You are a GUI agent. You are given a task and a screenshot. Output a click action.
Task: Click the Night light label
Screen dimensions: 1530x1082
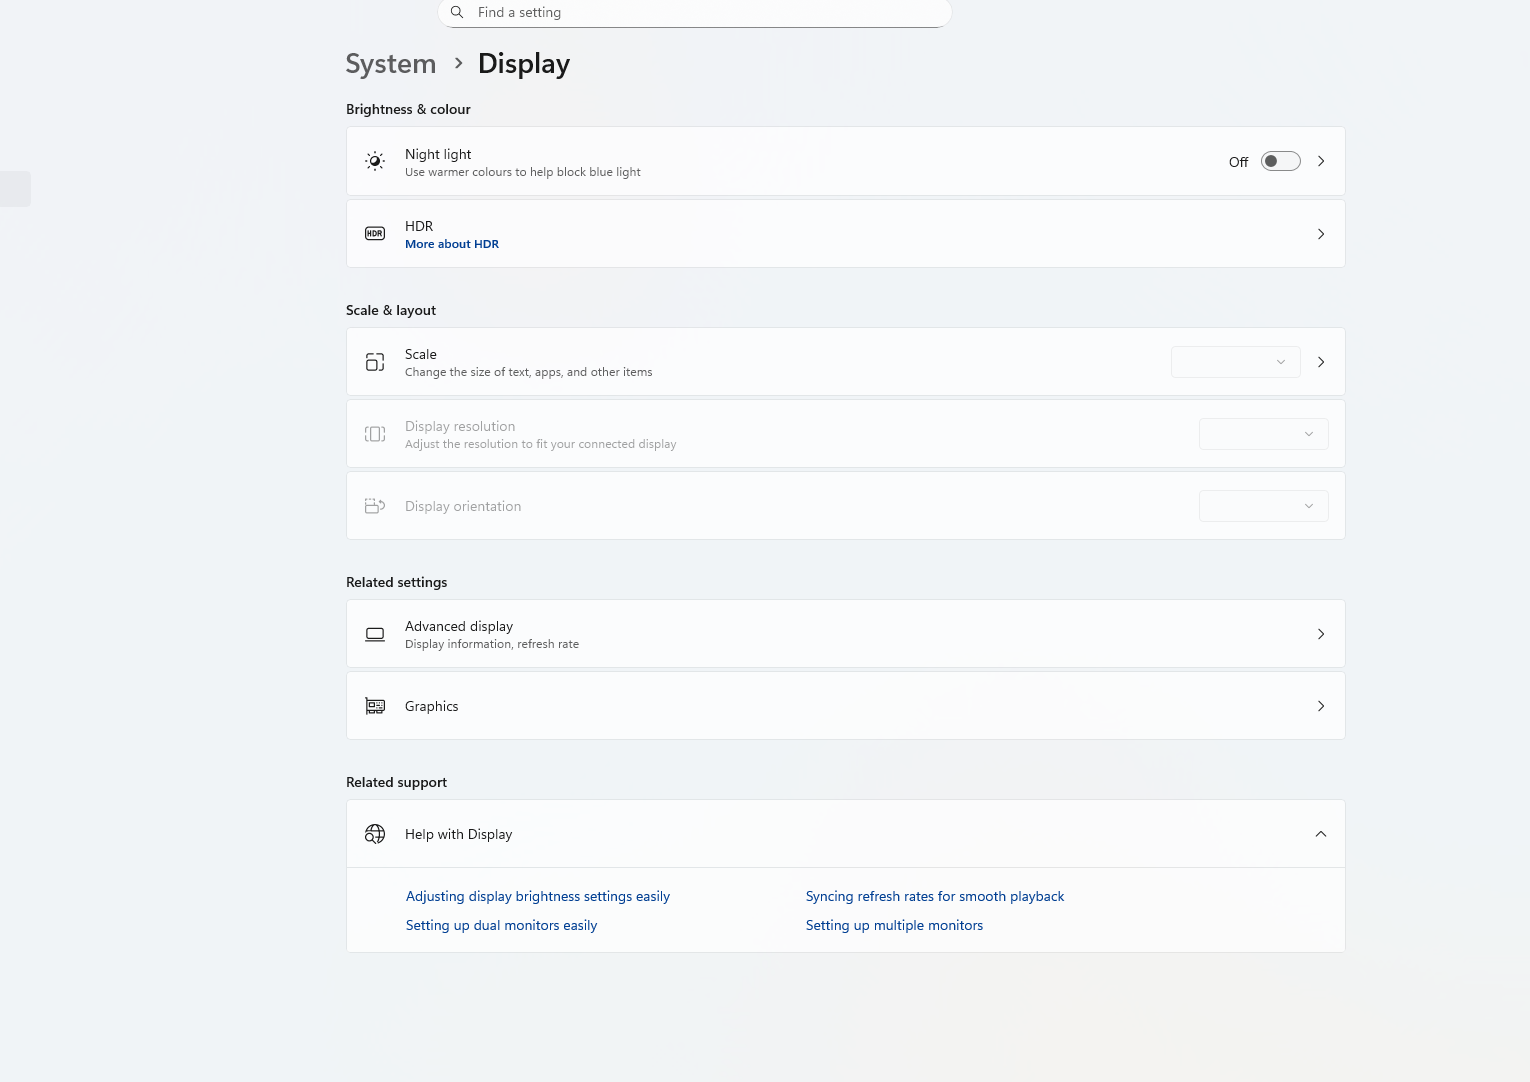pos(438,154)
